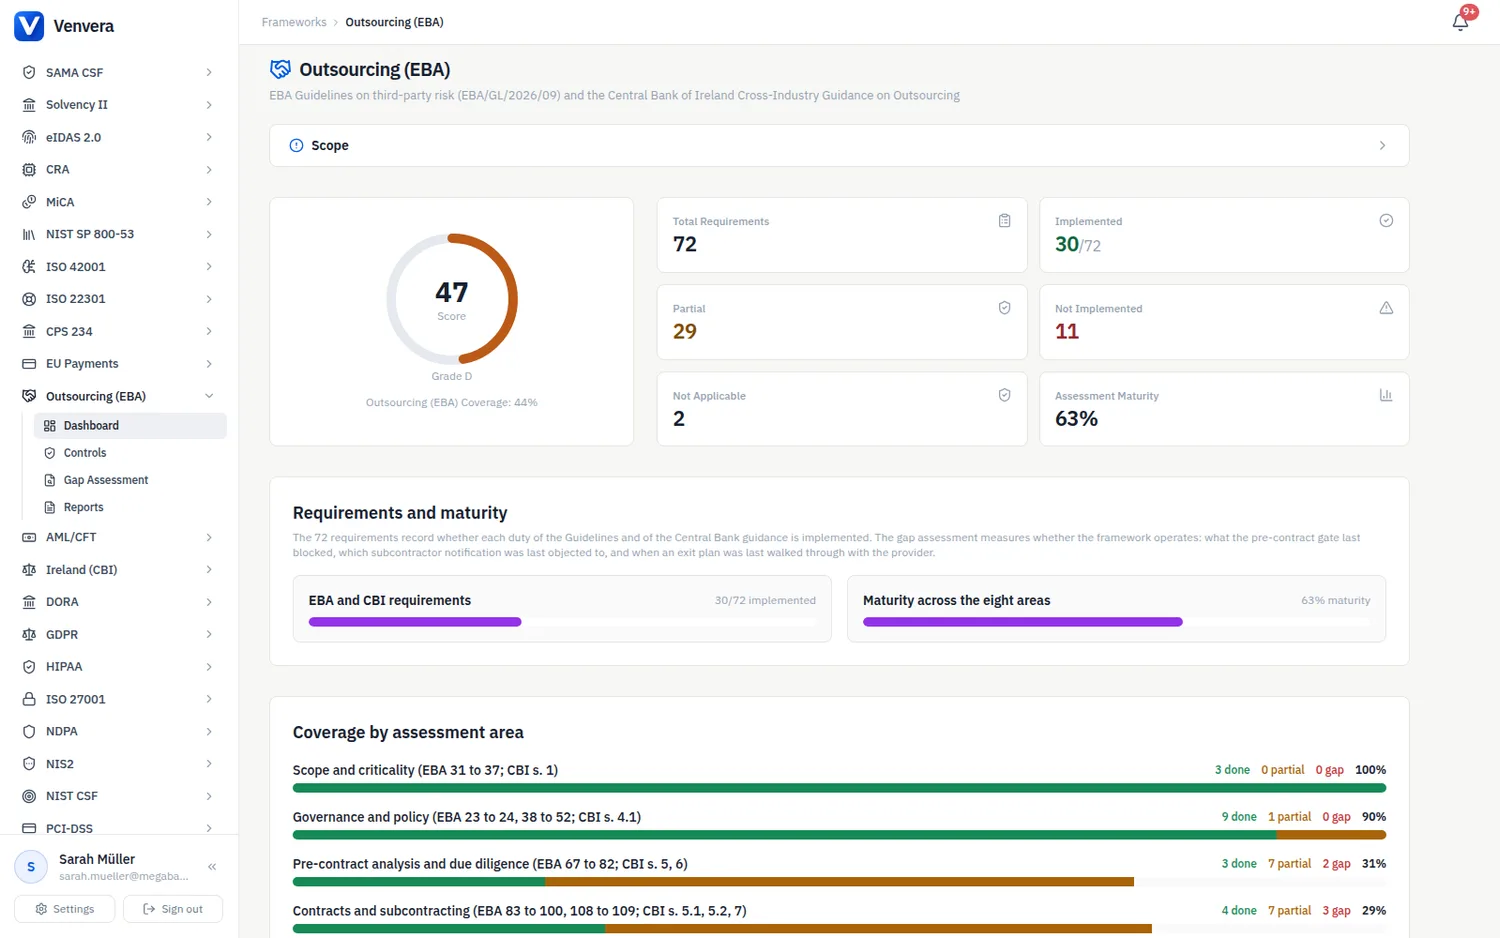1500x938 pixels.
Task: Click the Venvera logo icon
Action: (29, 26)
